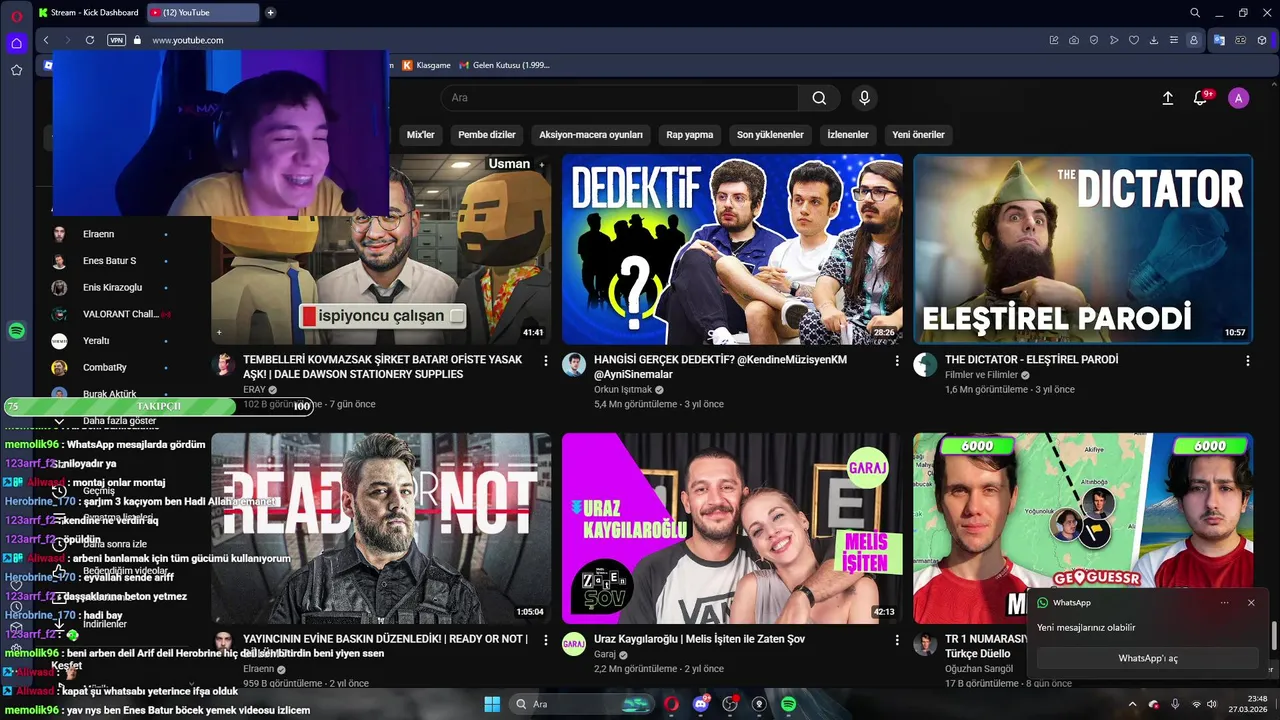1280x720 pixels.
Task: Open a new browser tab with plus
Action: click(270, 12)
